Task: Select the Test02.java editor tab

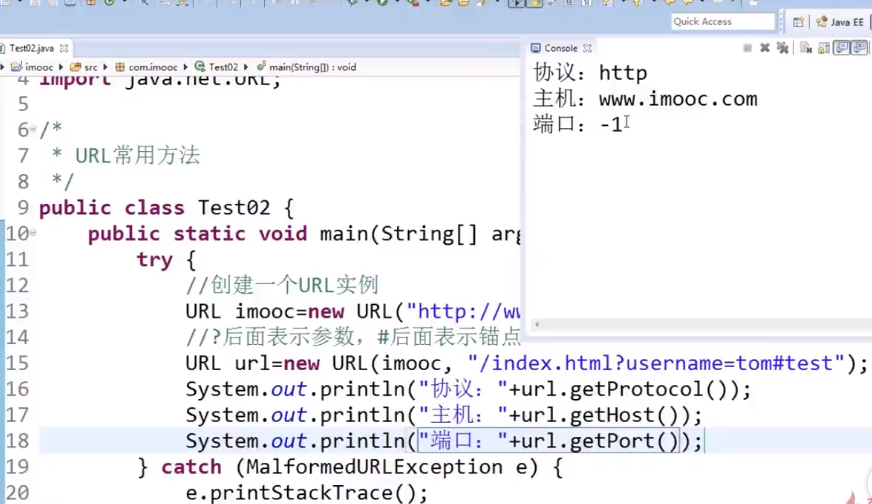Action: (30, 48)
